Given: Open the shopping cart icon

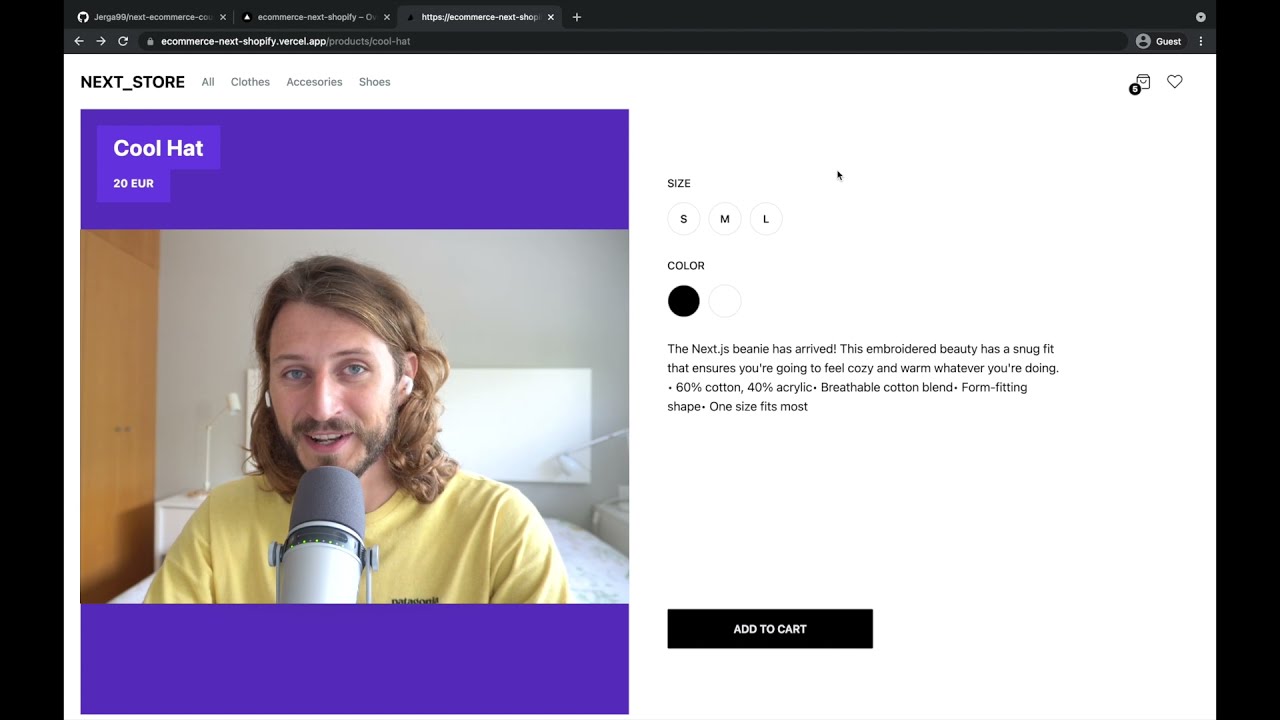Looking at the screenshot, I should pyautogui.click(x=1142, y=82).
